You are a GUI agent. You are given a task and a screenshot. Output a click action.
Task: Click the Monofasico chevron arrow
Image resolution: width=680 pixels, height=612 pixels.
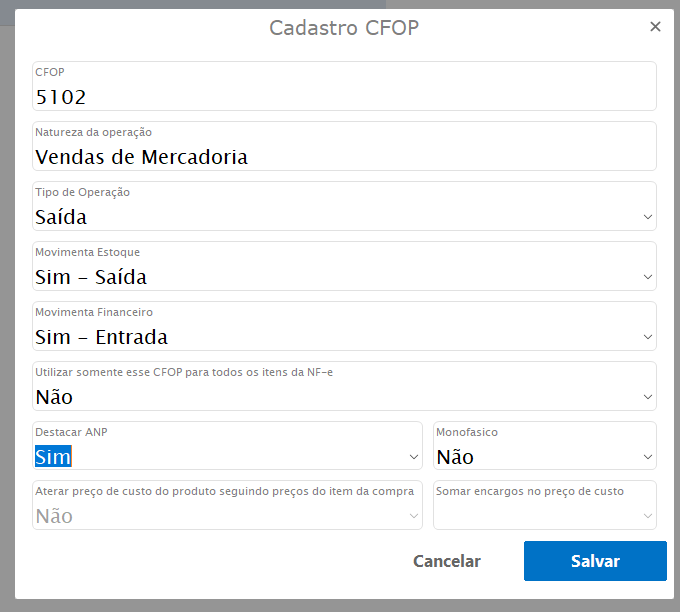pos(648,457)
